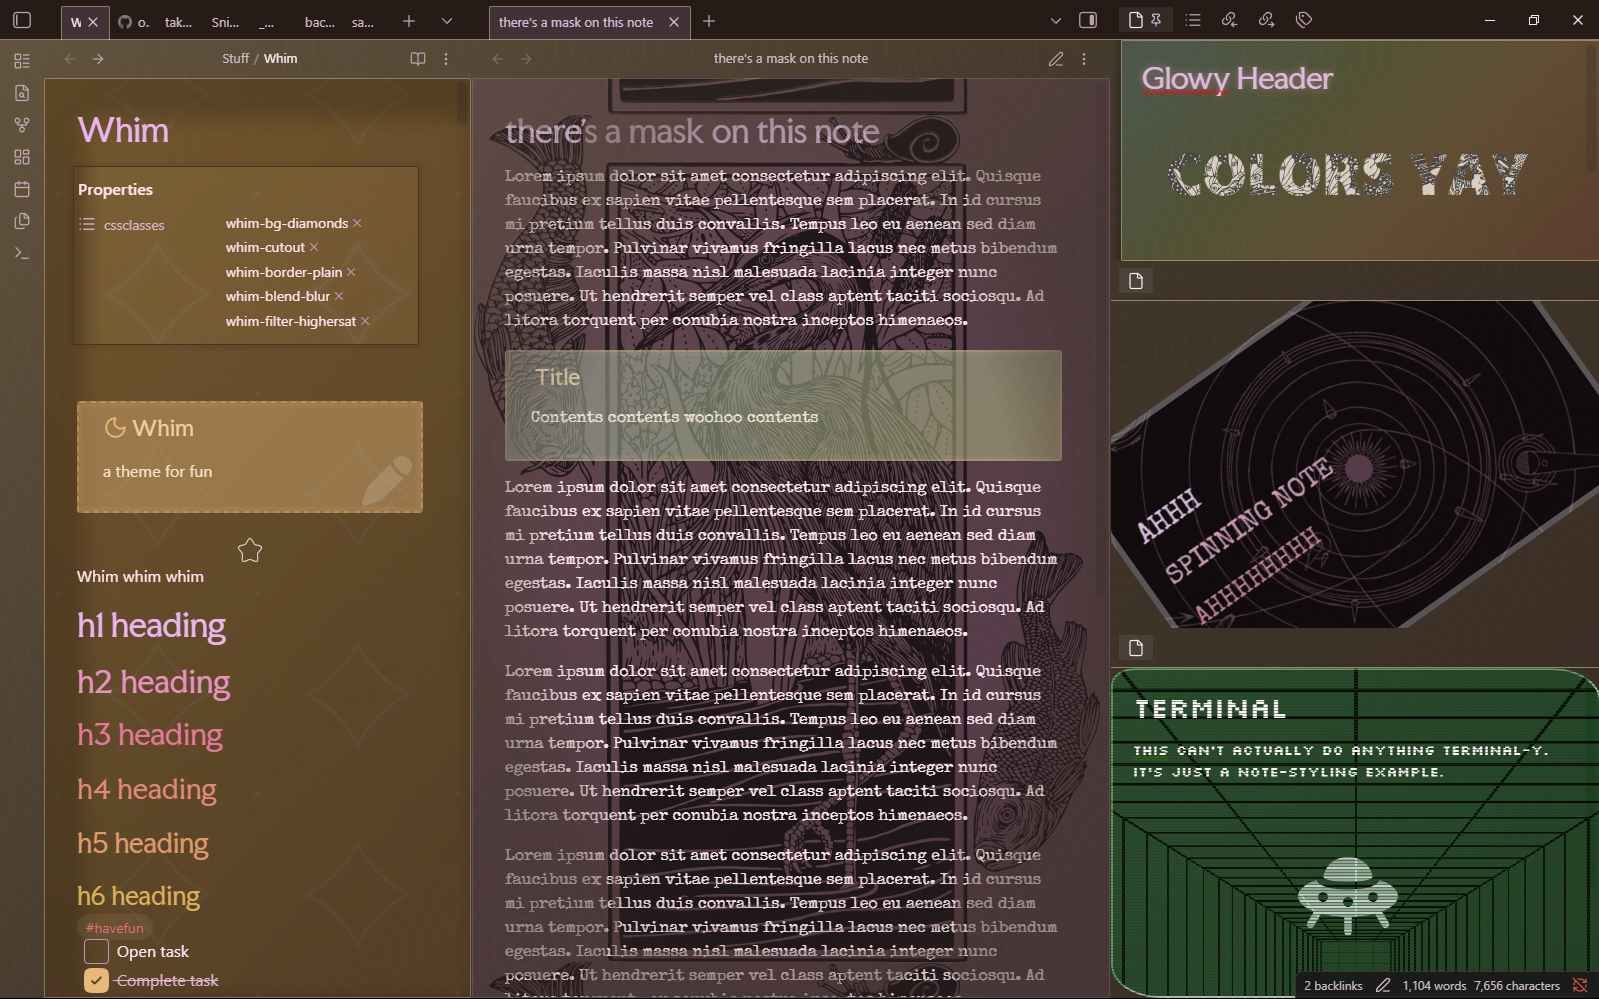The height and width of the screenshot is (999, 1599).
Task: Add new tab in left tab group
Action: (x=409, y=21)
